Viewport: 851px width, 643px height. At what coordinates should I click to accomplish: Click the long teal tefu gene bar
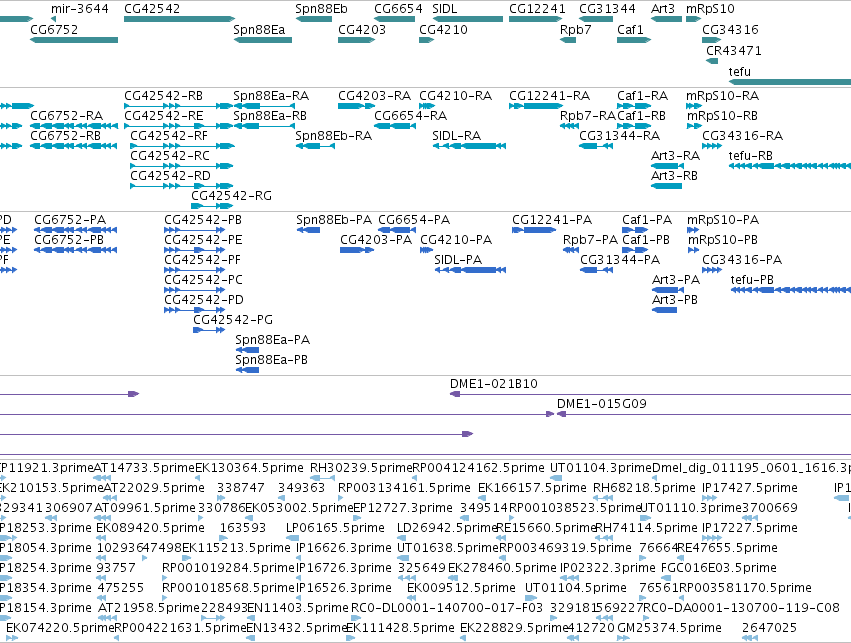tap(790, 82)
